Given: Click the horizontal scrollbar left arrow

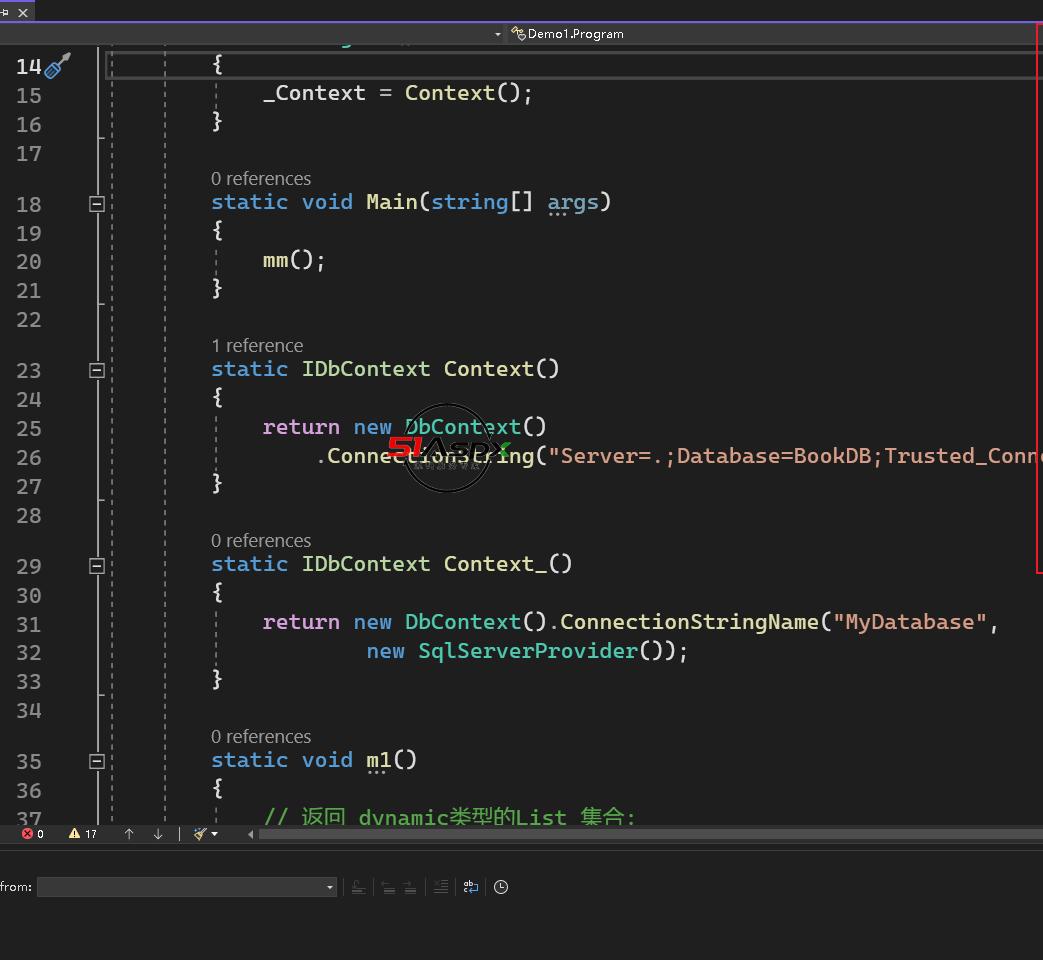Looking at the screenshot, I should pos(250,834).
